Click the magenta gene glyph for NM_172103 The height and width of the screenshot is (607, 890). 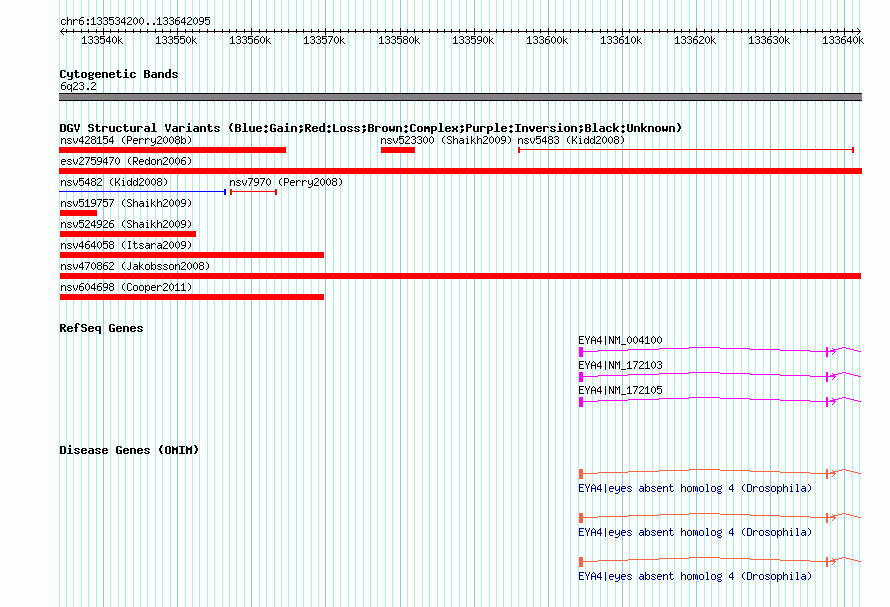click(x=720, y=376)
